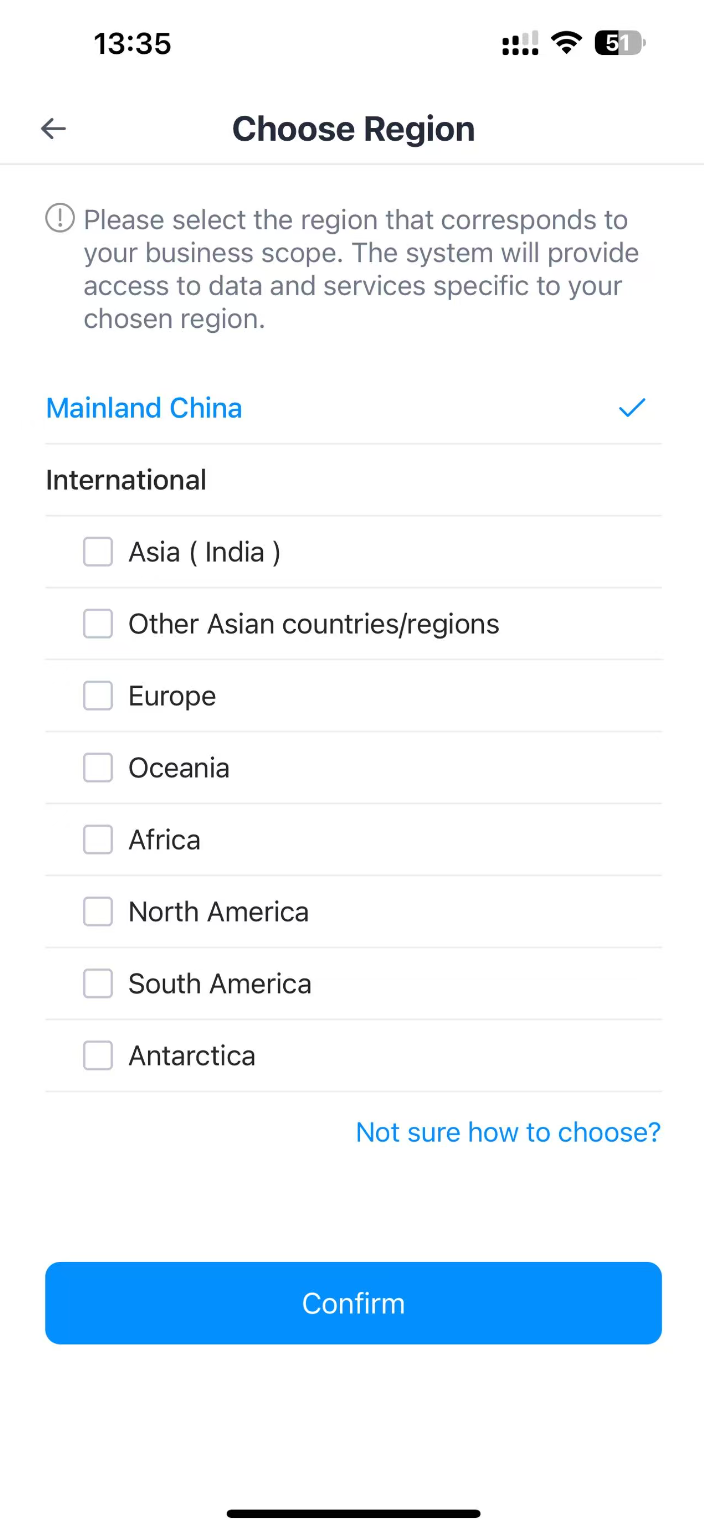Click the info icon beside instructions
This screenshot has height=1526, width=704.
(60, 218)
